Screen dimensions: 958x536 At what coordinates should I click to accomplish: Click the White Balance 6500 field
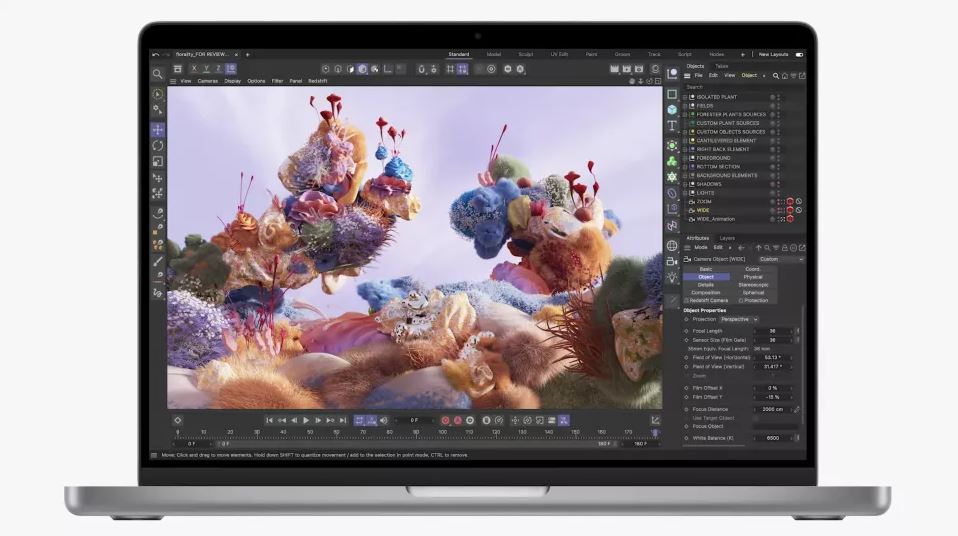pyautogui.click(x=773, y=438)
